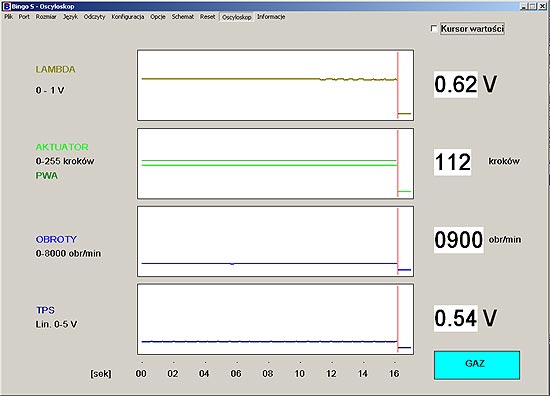Image resolution: width=550 pixels, height=396 pixels.
Task: Click inside the OBROTY graph panel
Action: coord(275,241)
